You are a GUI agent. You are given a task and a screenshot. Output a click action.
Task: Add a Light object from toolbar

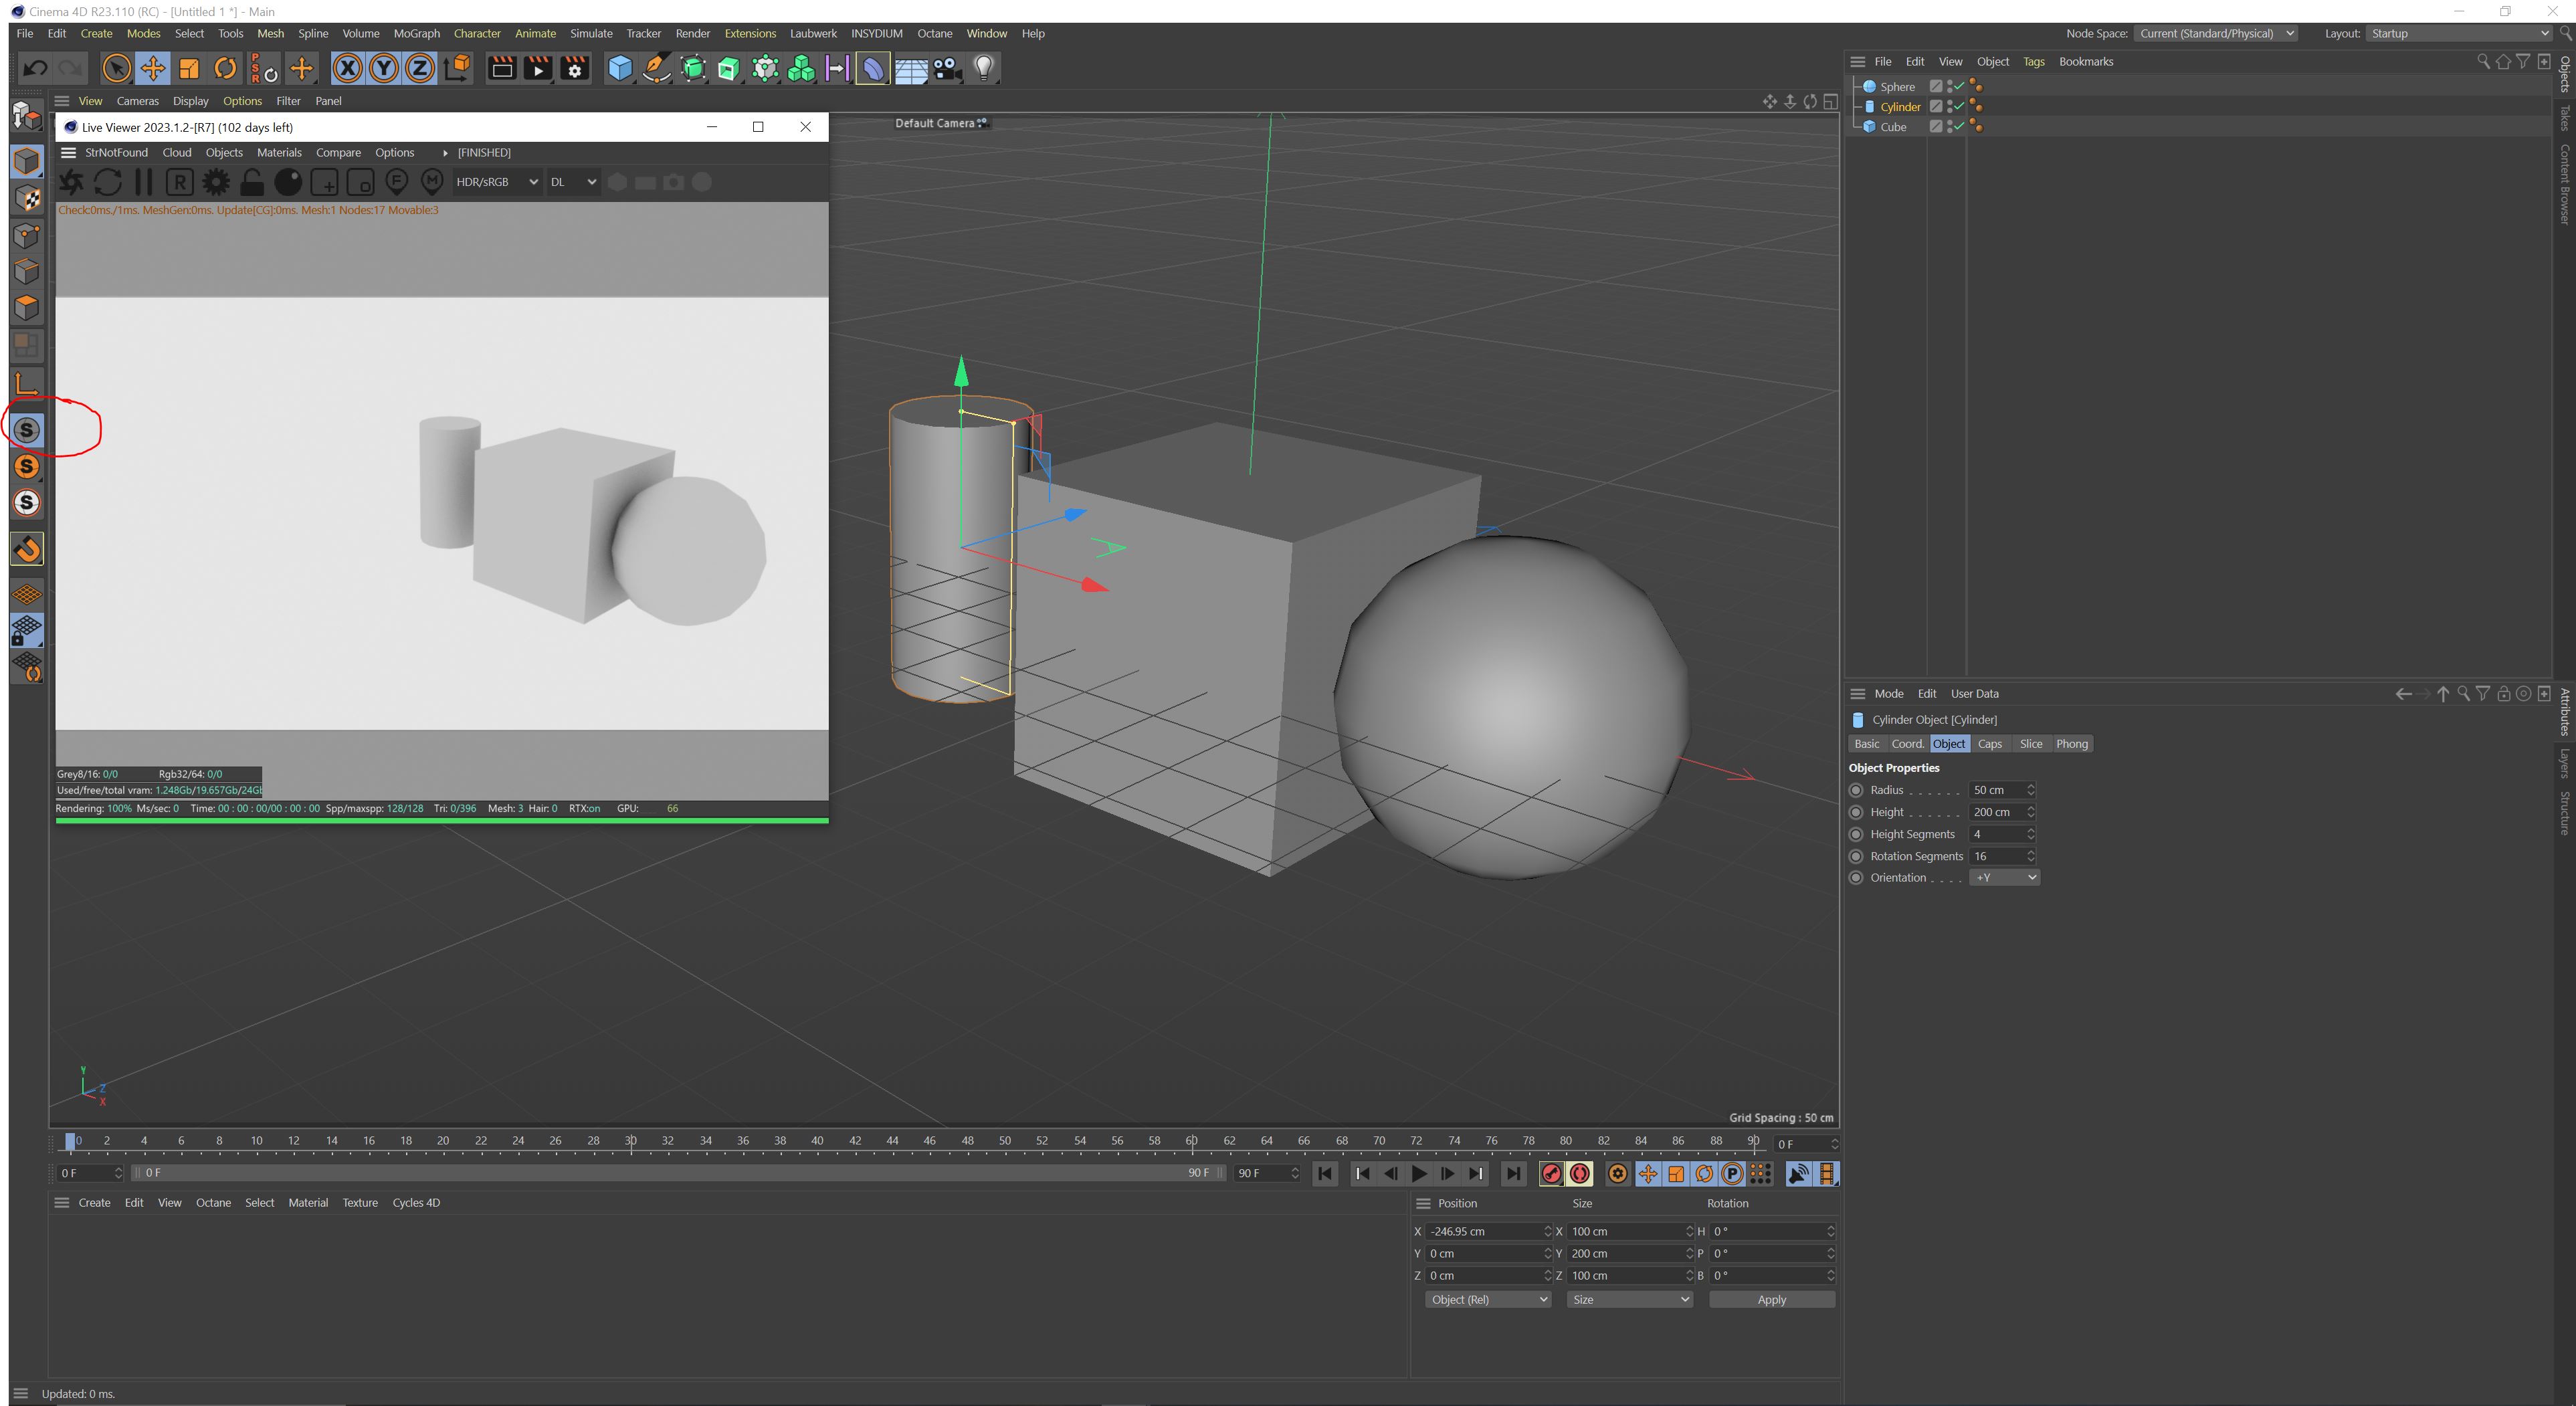(984, 68)
